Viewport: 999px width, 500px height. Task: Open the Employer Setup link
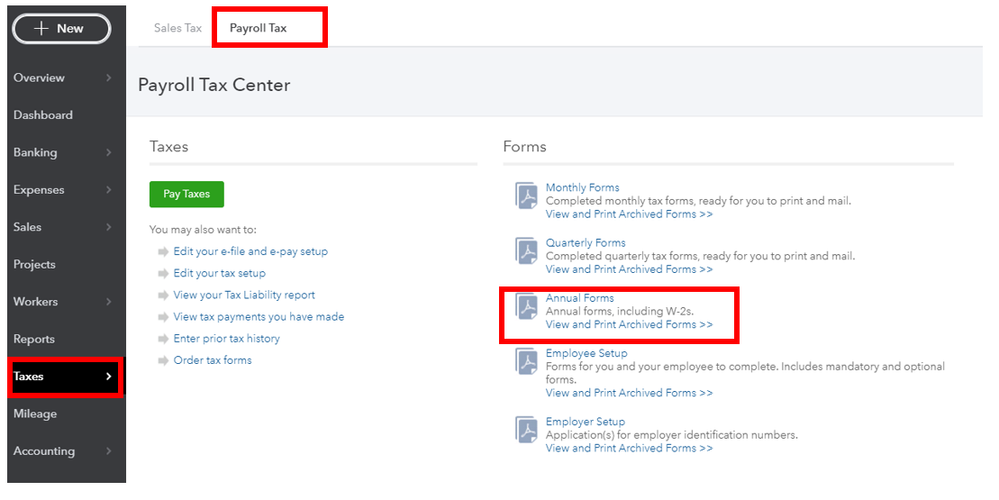585,422
